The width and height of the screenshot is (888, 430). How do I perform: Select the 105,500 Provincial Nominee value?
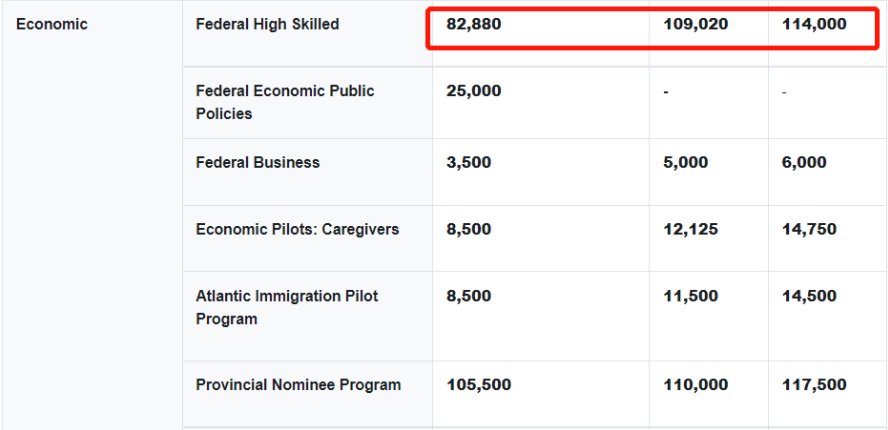(x=479, y=385)
